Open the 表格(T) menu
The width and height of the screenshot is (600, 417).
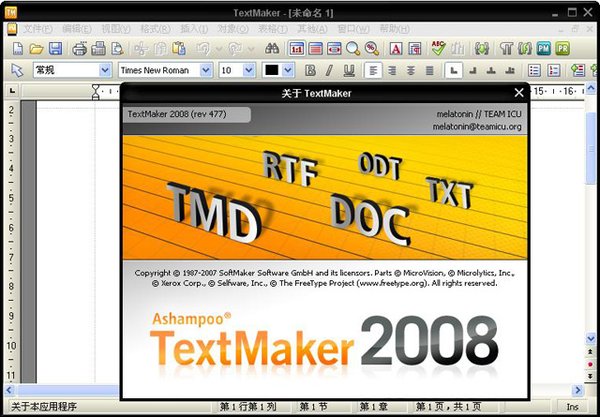click(273, 29)
